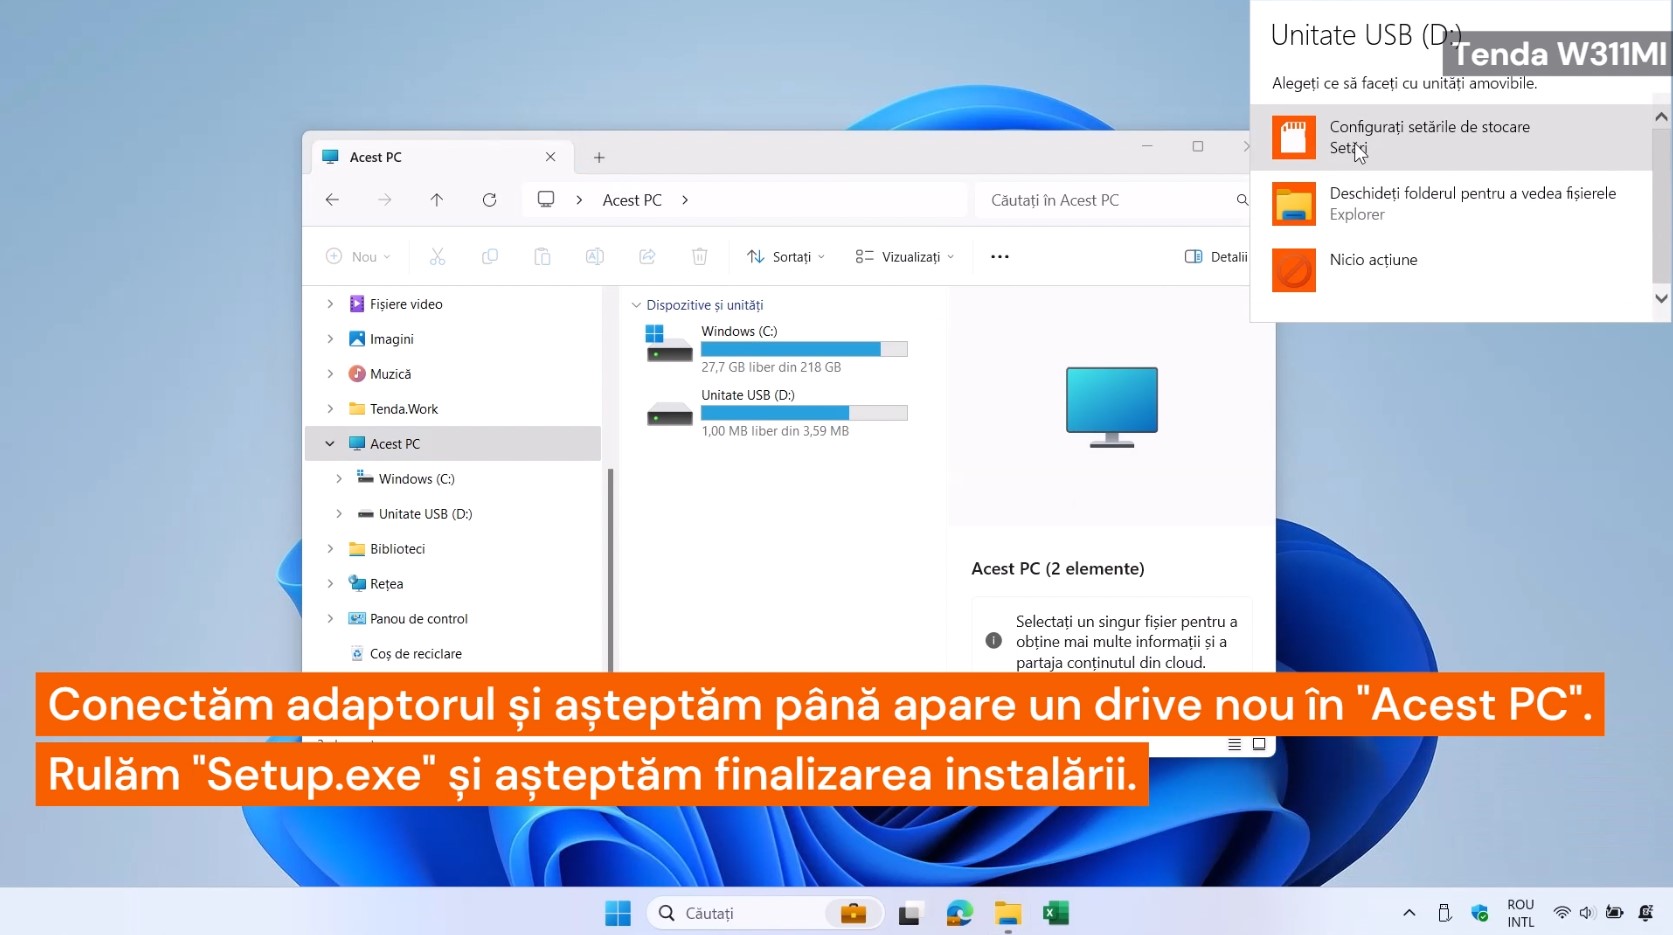Viewport: 1673px width, 935px height.
Task: Click the Paste clipboard icon
Action: [x=542, y=257]
